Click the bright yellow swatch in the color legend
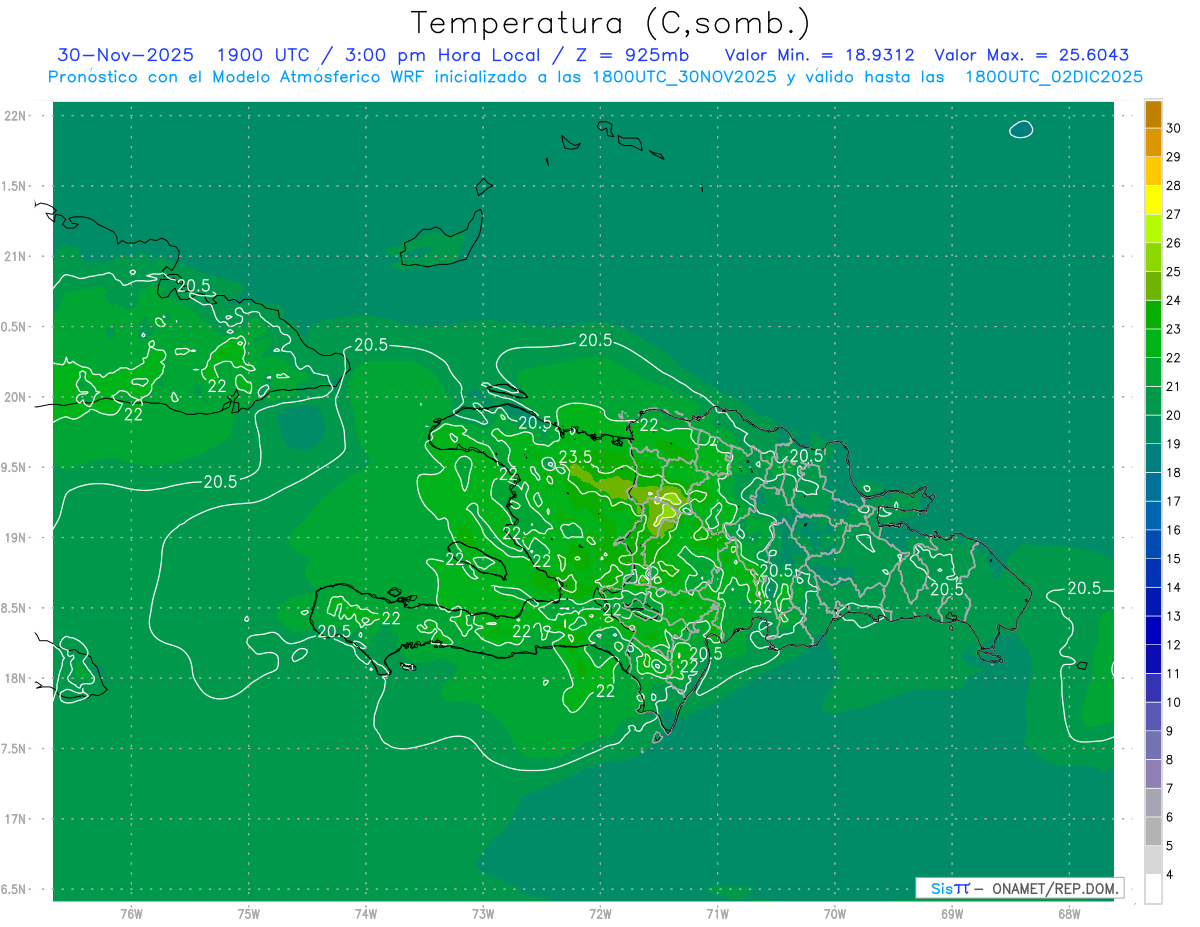Screen dimensions: 1200x927 click(1153, 214)
